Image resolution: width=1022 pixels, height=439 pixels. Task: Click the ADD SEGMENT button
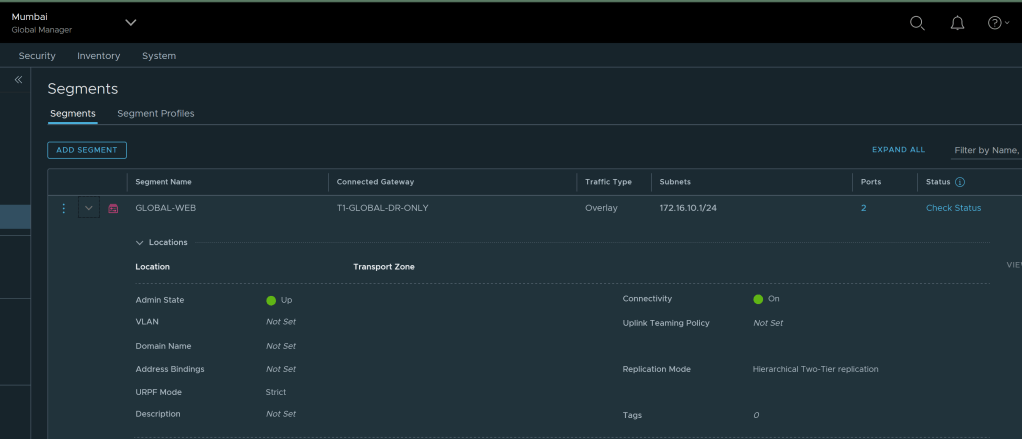[x=87, y=150]
